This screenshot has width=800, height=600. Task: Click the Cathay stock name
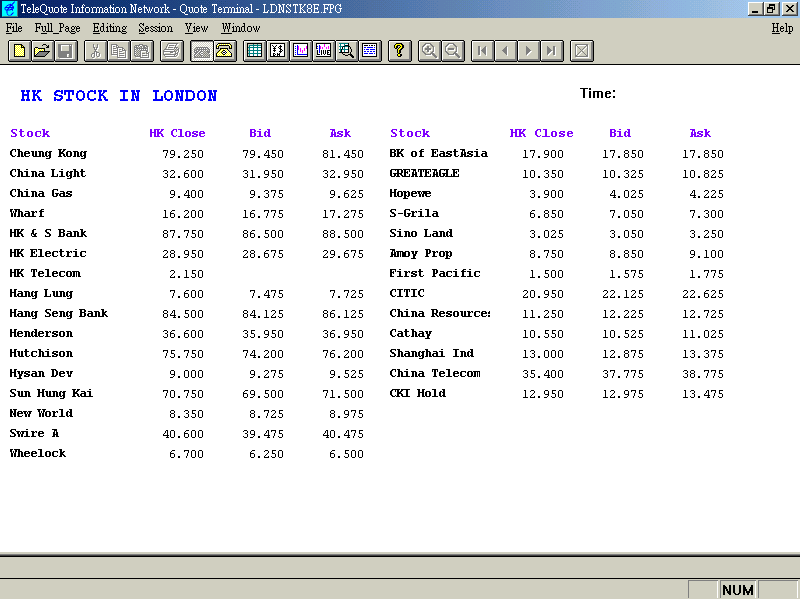411,334
